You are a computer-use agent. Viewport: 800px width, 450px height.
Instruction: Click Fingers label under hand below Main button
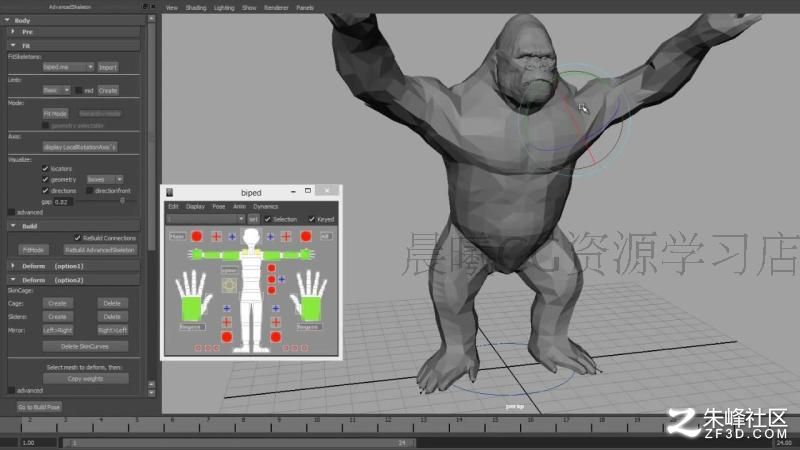pyautogui.click(x=192, y=327)
